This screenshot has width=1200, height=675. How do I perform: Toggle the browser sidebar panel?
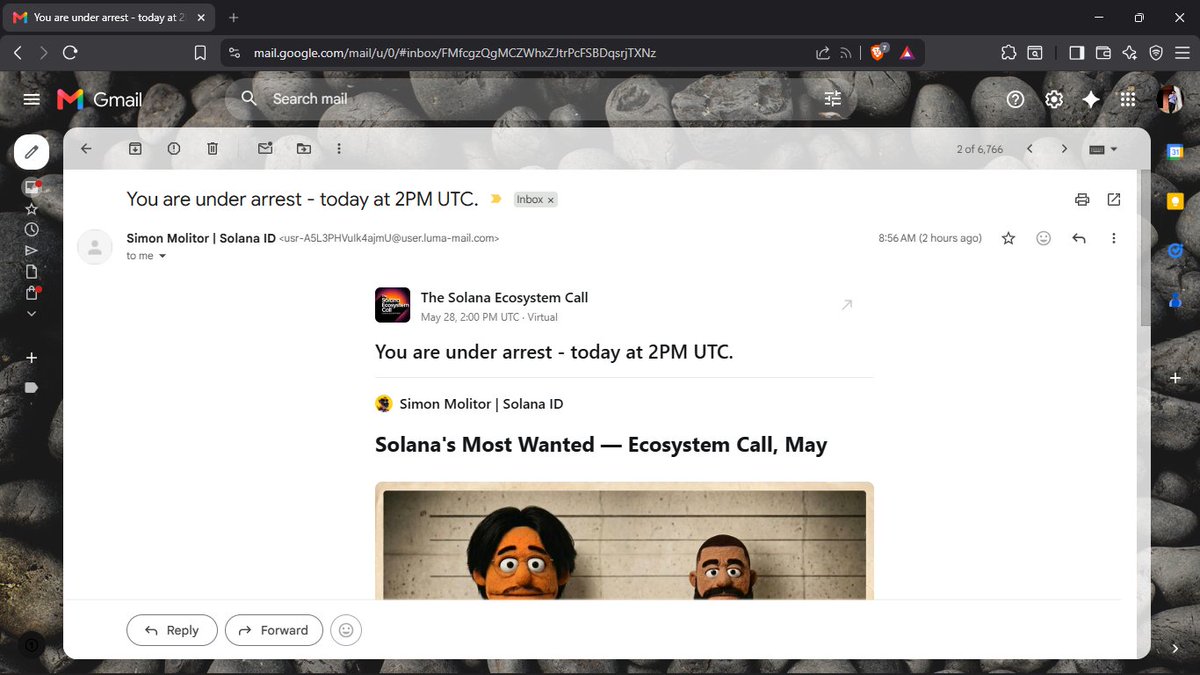[1077, 53]
